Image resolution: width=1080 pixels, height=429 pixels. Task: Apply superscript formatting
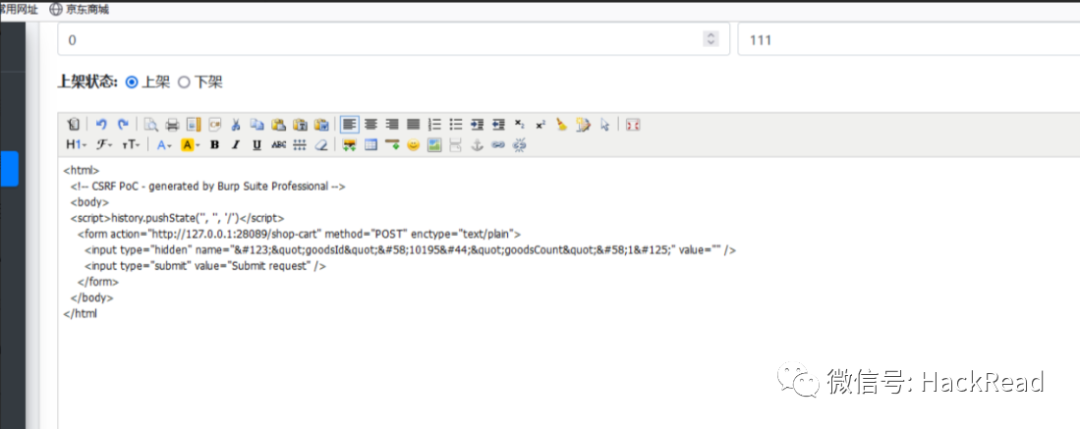pos(541,125)
